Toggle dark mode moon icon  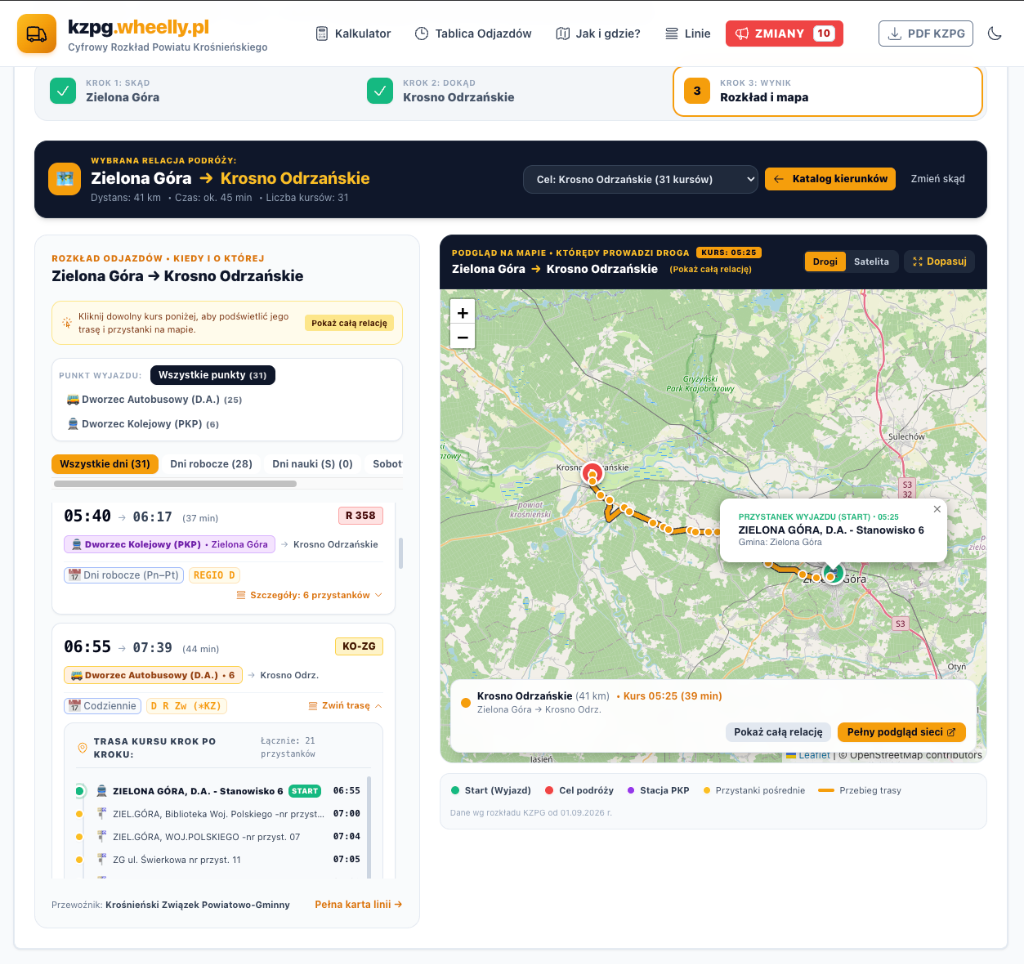(995, 33)
